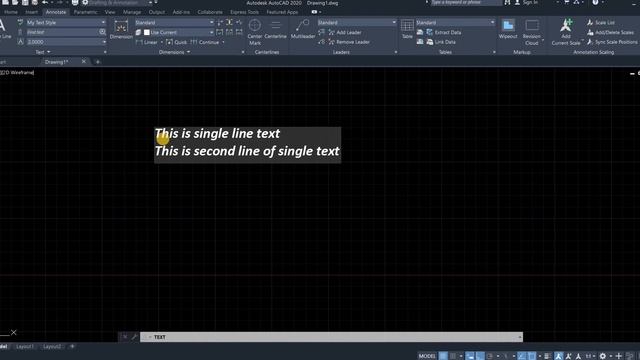Click the Add Leader tool
This screenshot has height=360, width=640.
345,32
